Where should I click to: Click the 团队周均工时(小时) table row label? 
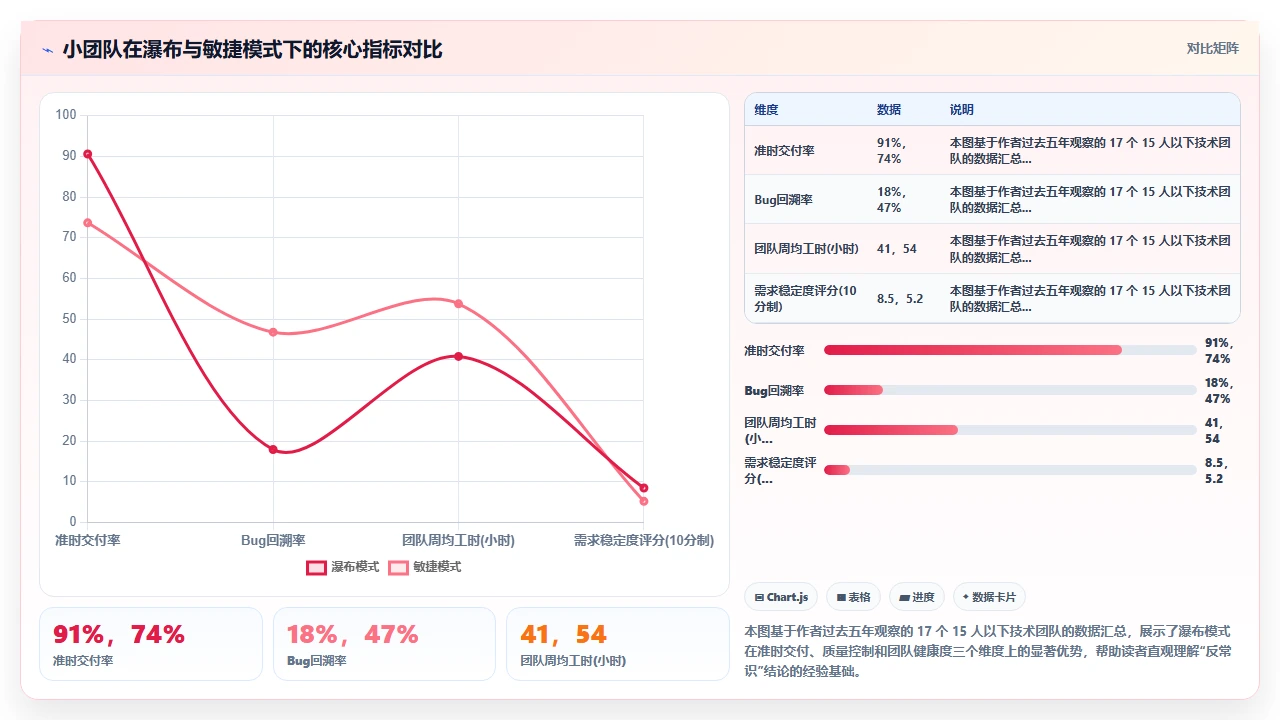pos(806,248)
